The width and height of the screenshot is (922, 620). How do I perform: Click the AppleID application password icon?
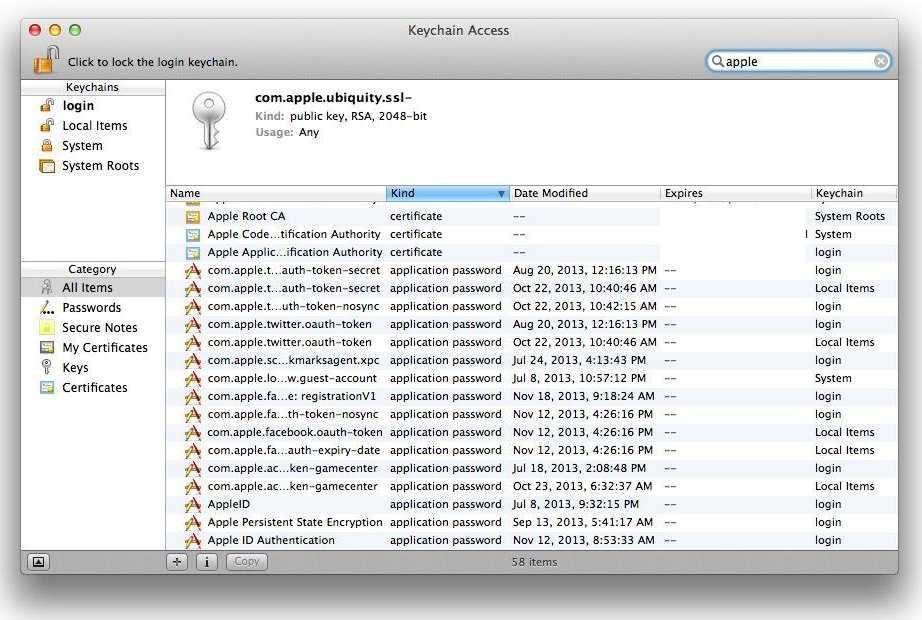pyautogui.click(x=192, y=504)
